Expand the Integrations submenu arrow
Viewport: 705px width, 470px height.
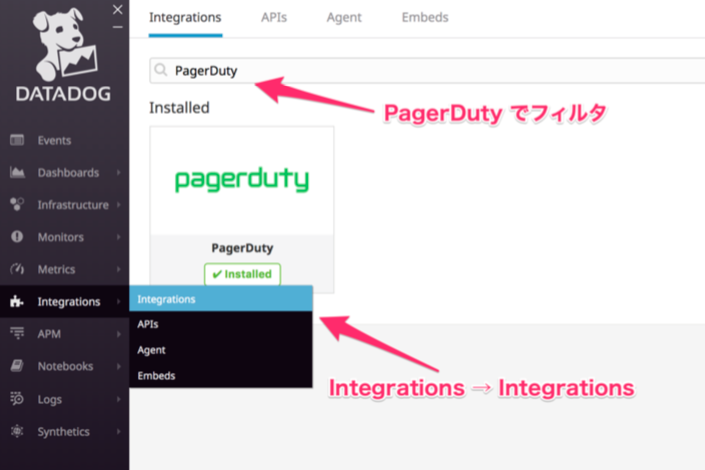[x=119, y=301]
